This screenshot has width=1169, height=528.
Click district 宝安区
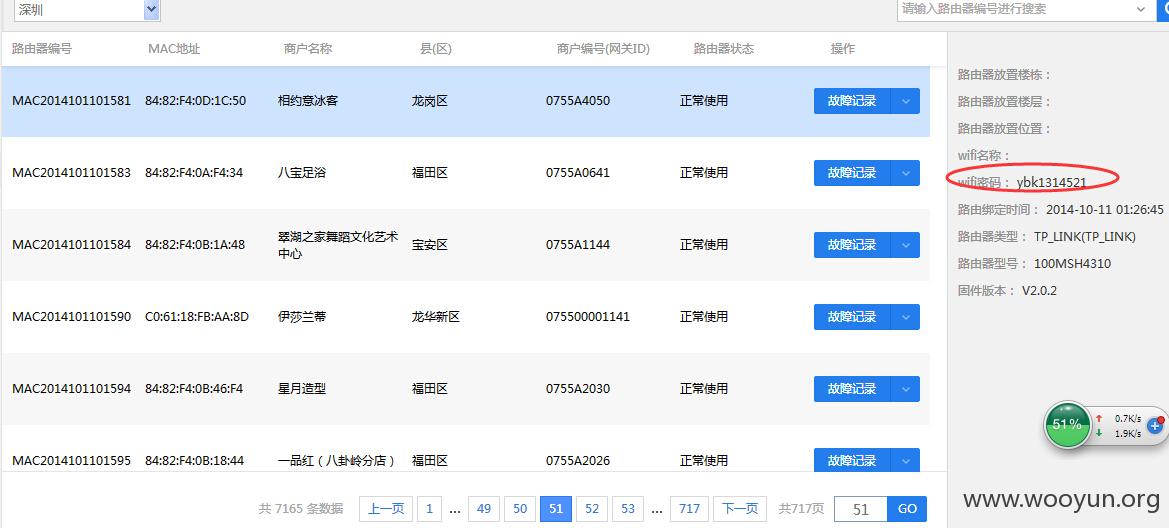[430, 245]
